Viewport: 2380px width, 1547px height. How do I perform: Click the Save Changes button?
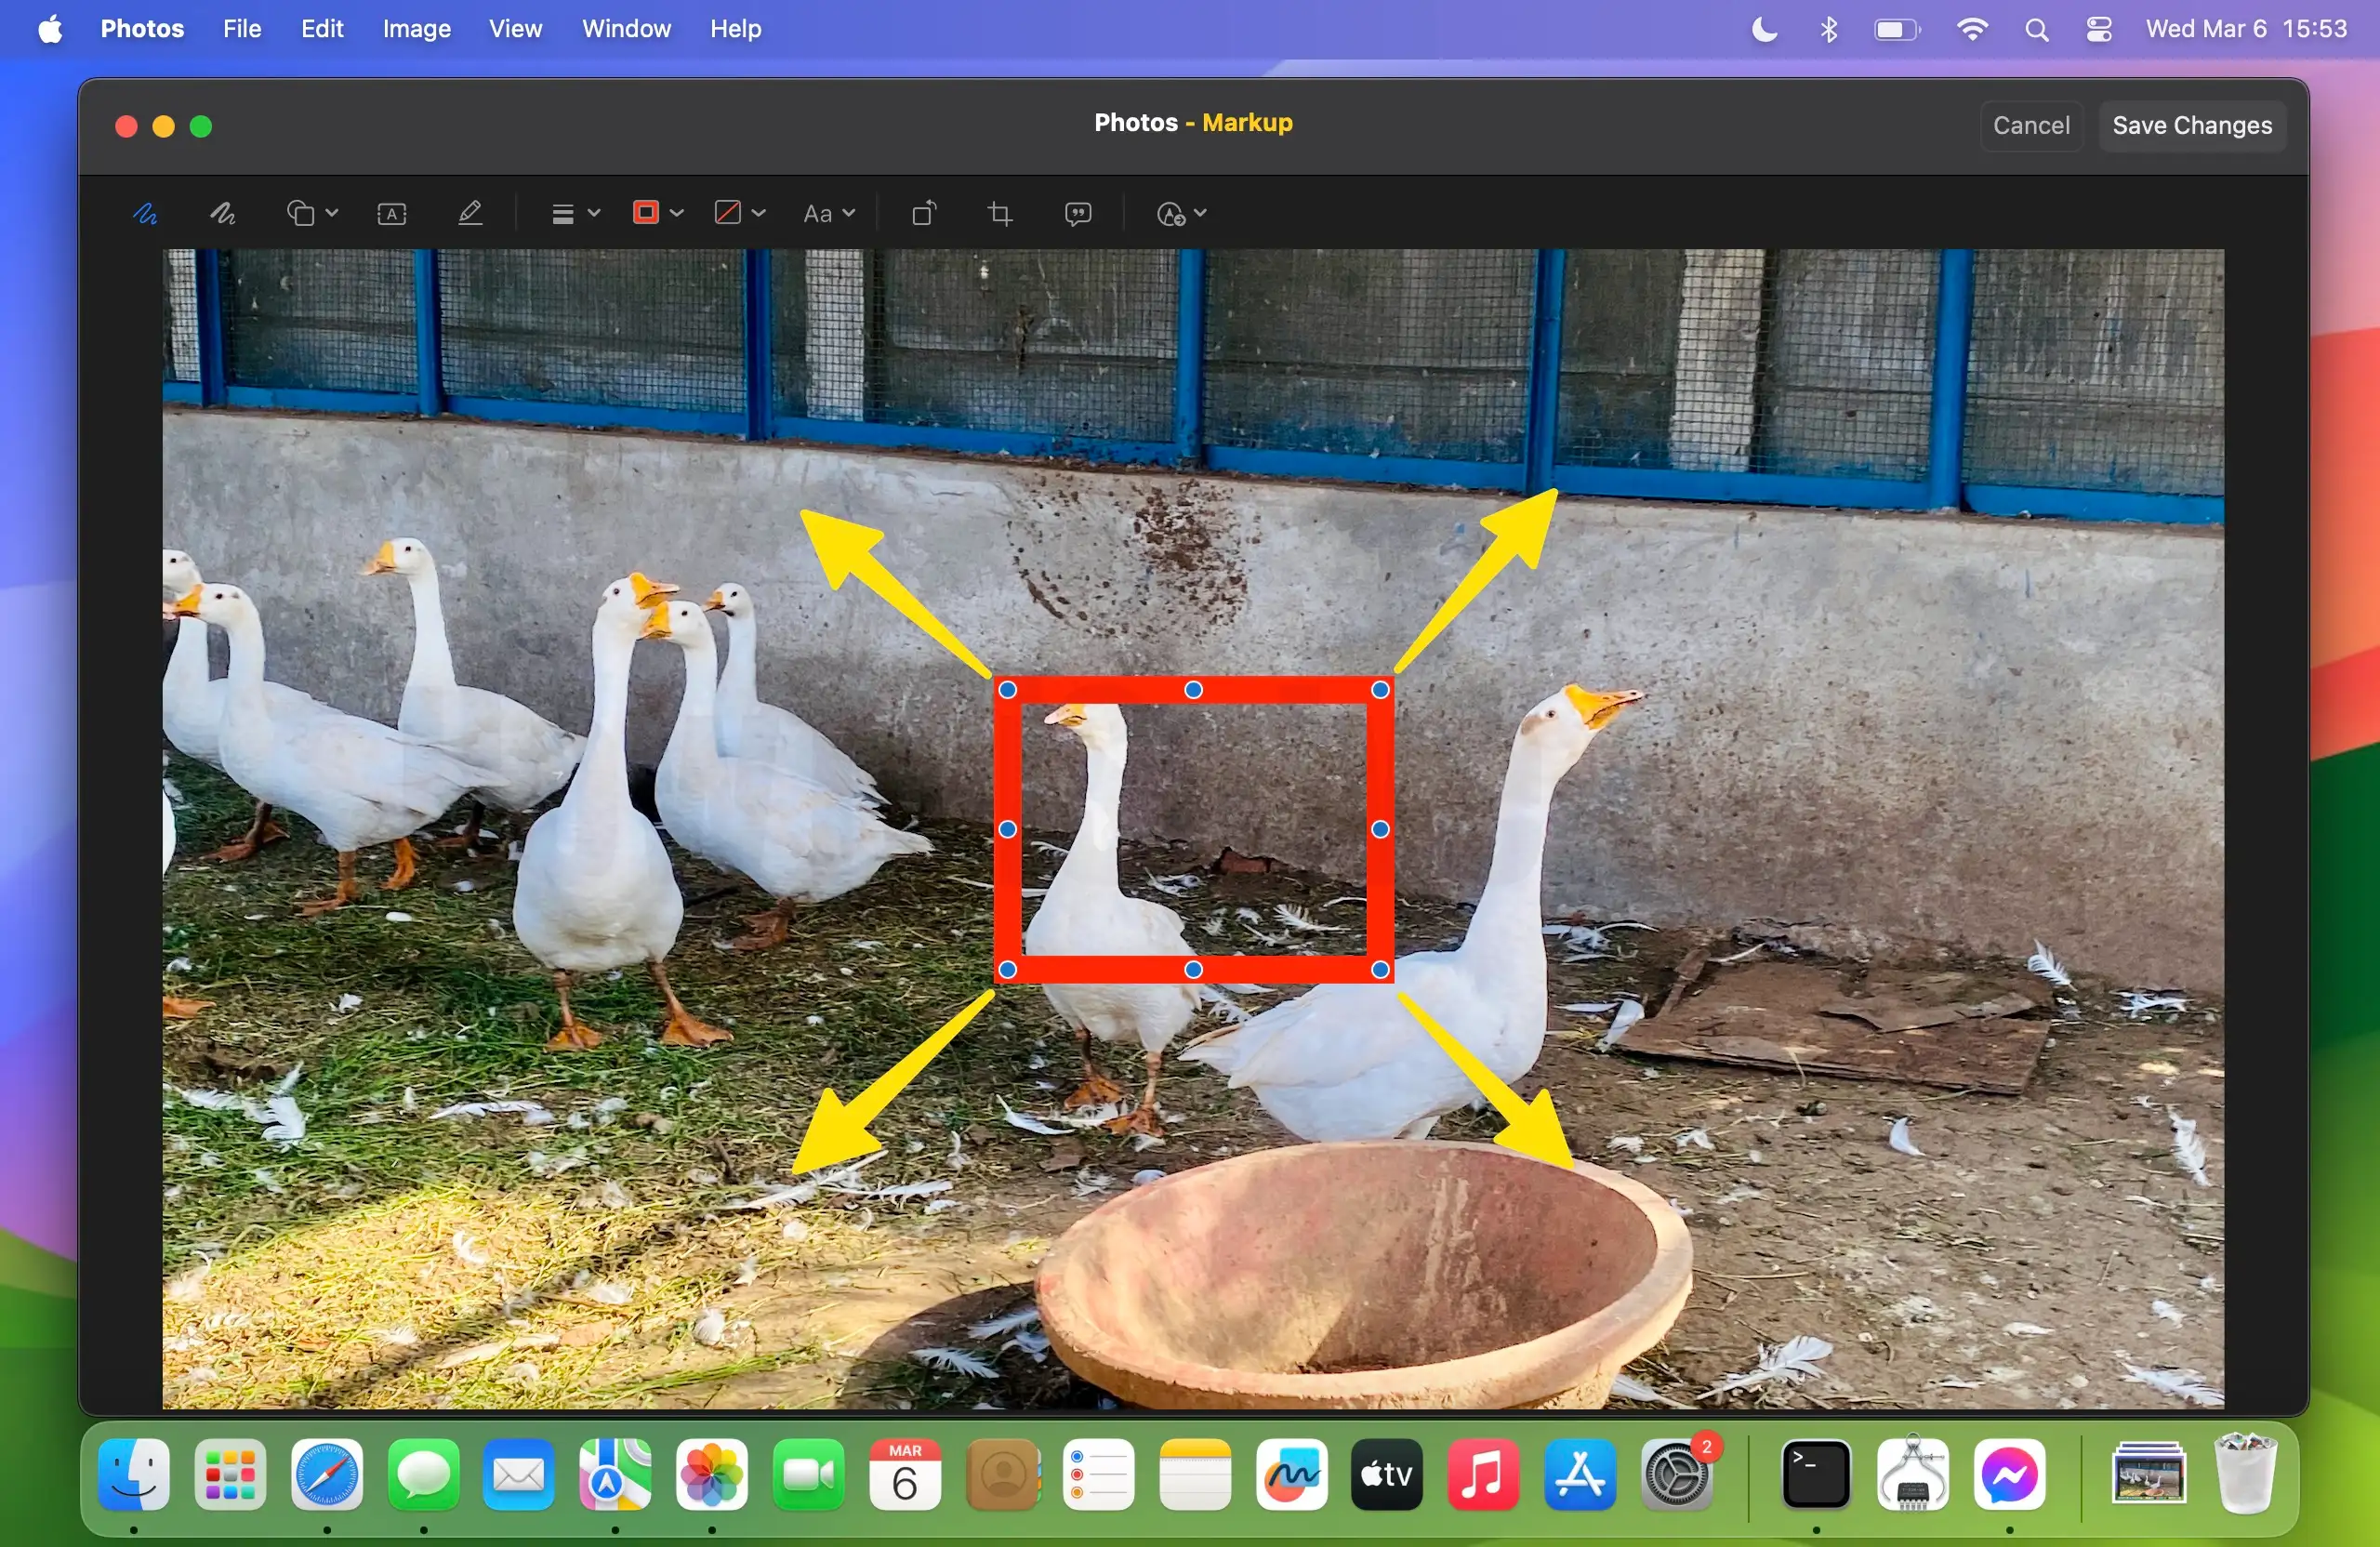click(x=2191, y=125)
